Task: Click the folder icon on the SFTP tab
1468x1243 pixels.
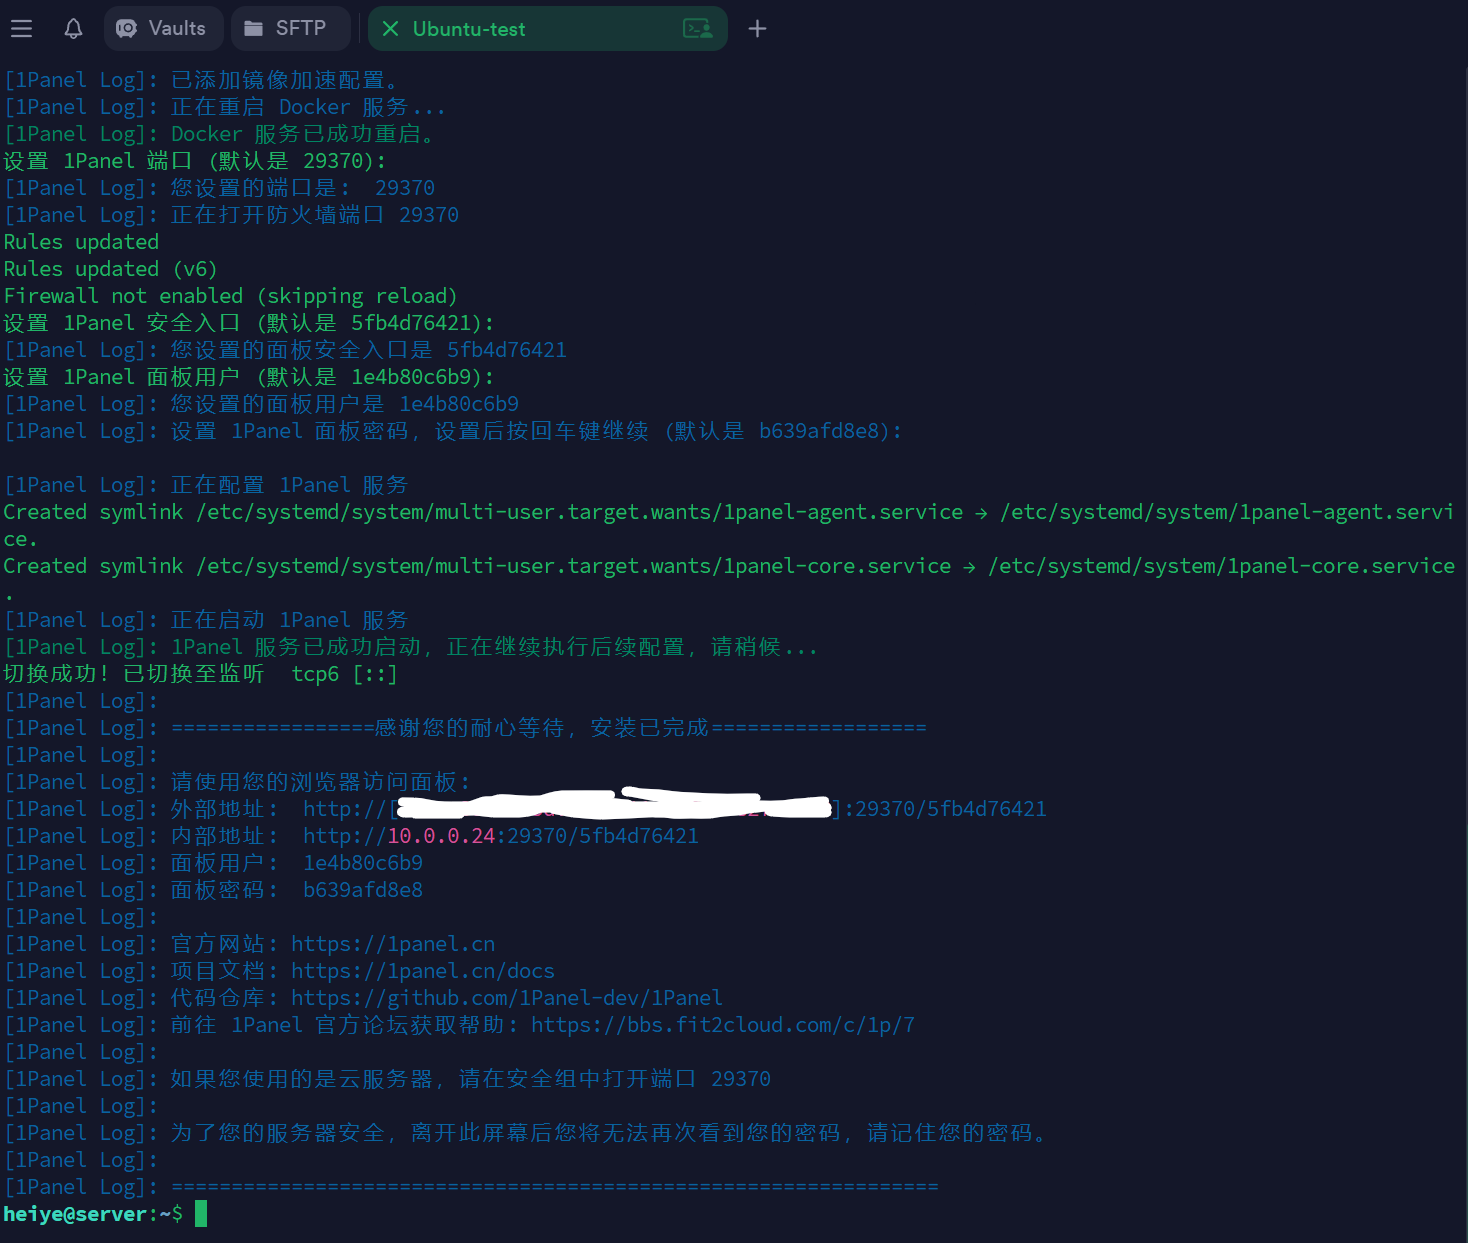Action: [x=254, y=29]
